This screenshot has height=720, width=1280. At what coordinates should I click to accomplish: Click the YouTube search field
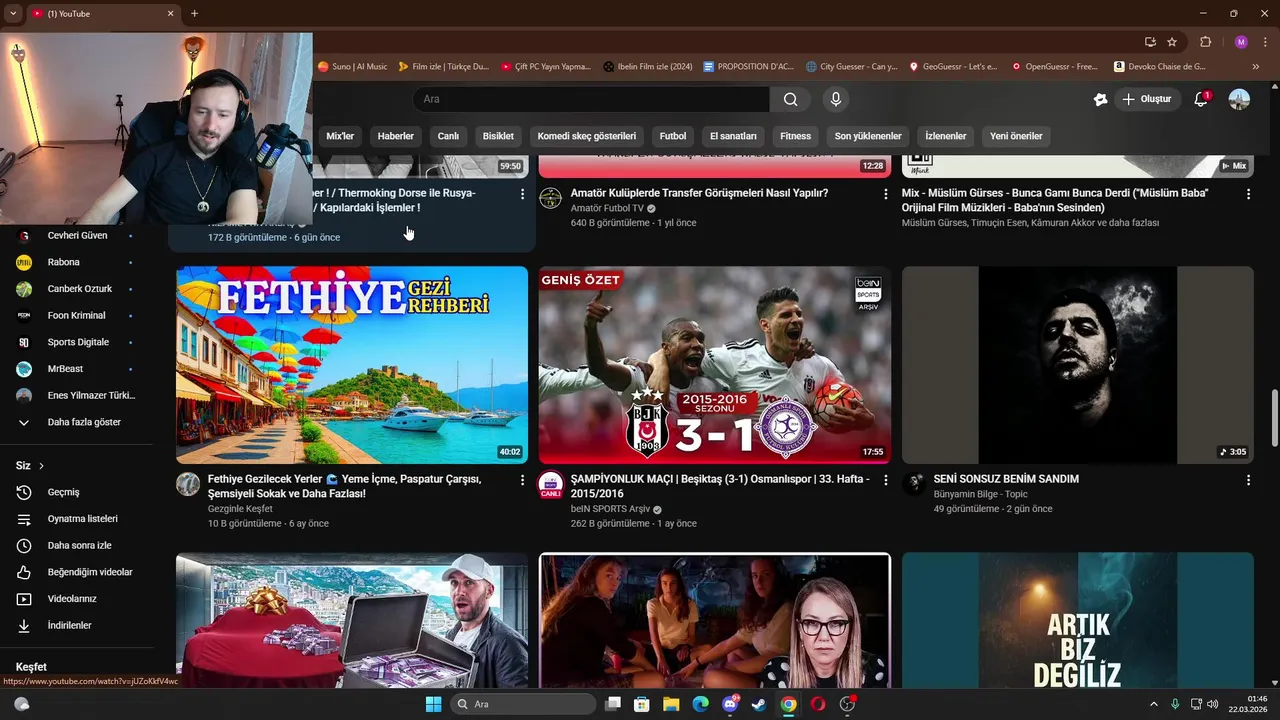pyautogui.click(x=591, y=99)
